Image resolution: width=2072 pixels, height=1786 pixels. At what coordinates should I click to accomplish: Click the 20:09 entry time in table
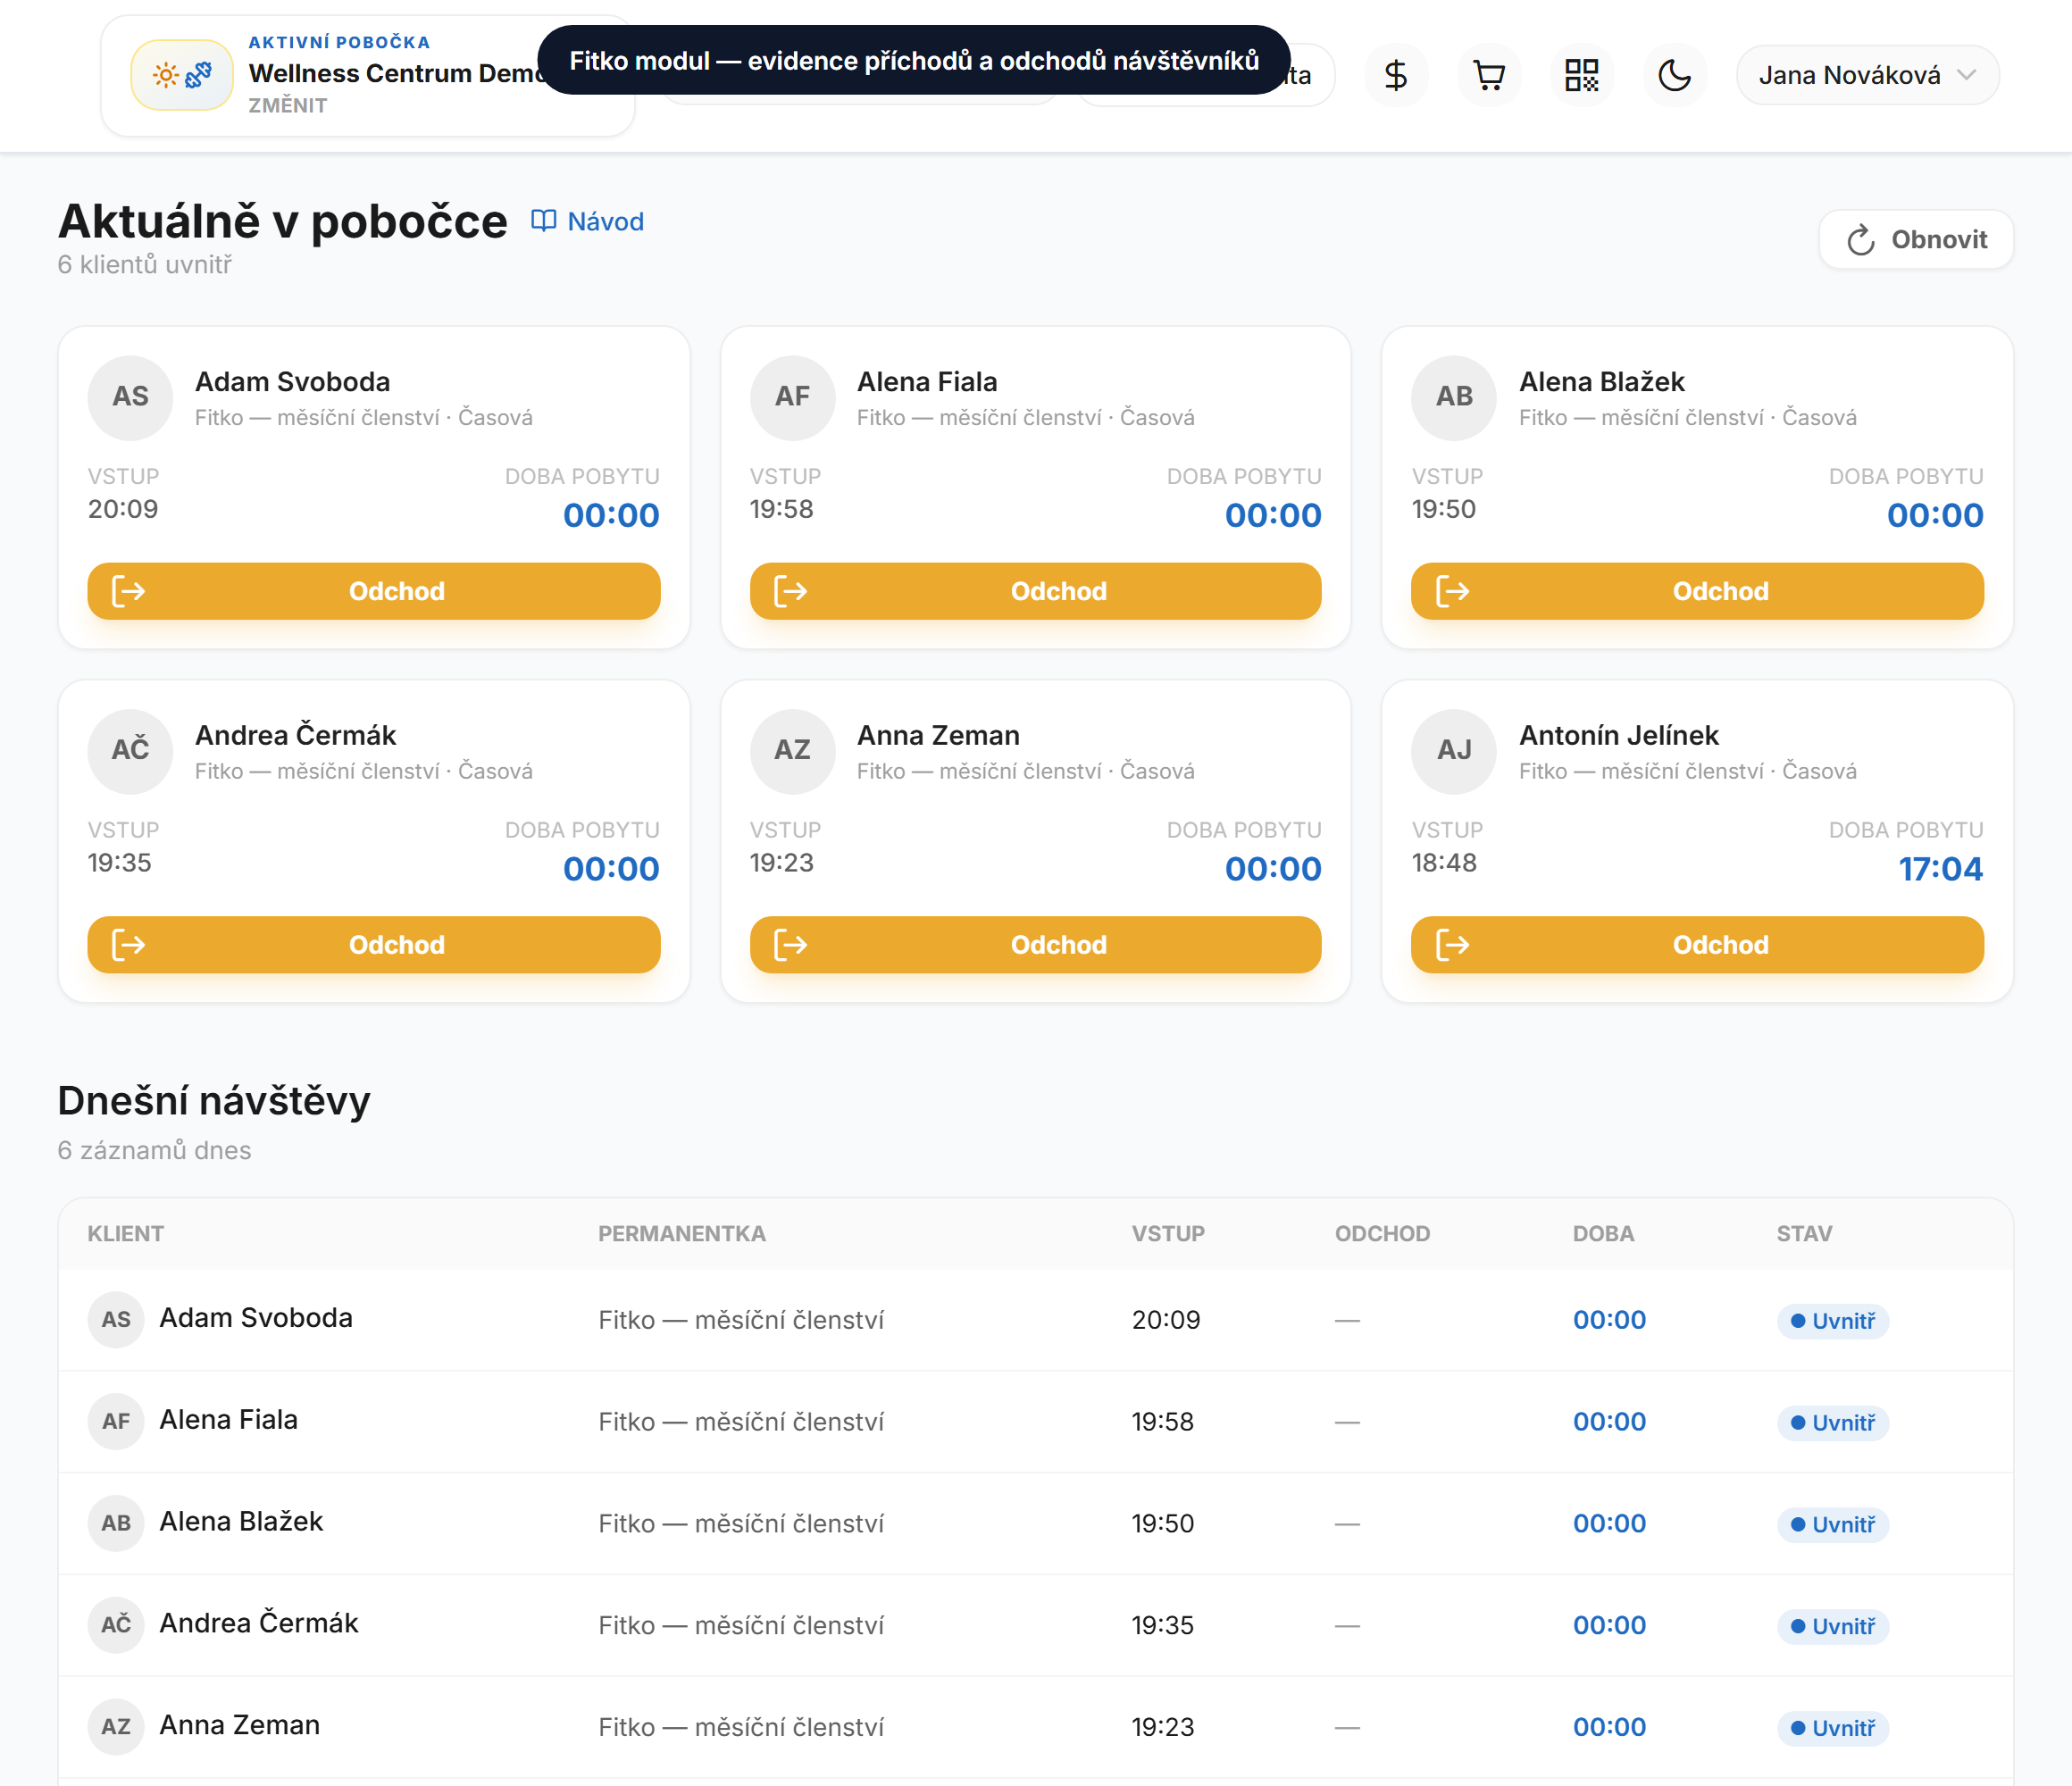1166,1320
